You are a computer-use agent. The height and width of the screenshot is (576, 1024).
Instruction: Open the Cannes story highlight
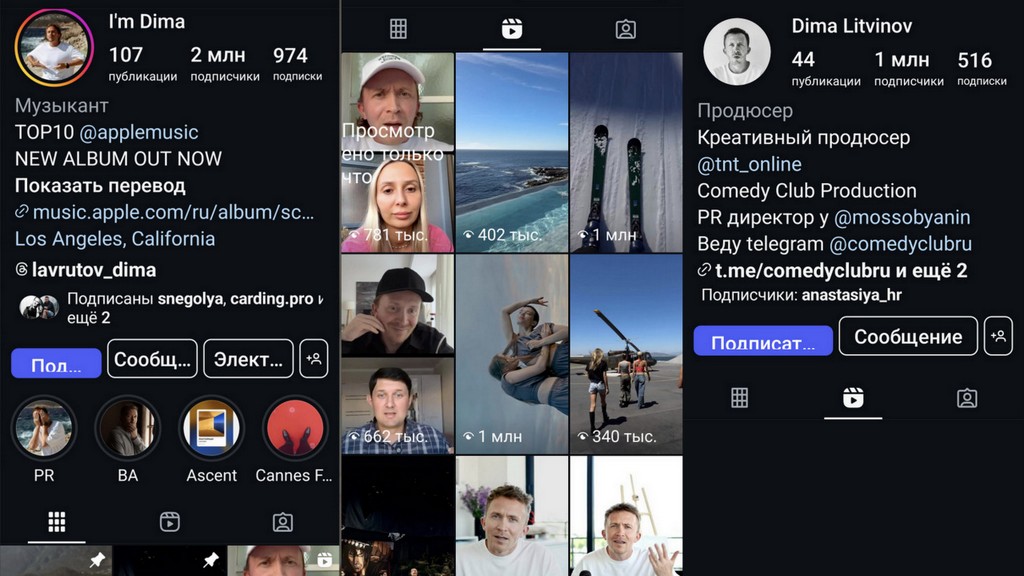point(295,428)
